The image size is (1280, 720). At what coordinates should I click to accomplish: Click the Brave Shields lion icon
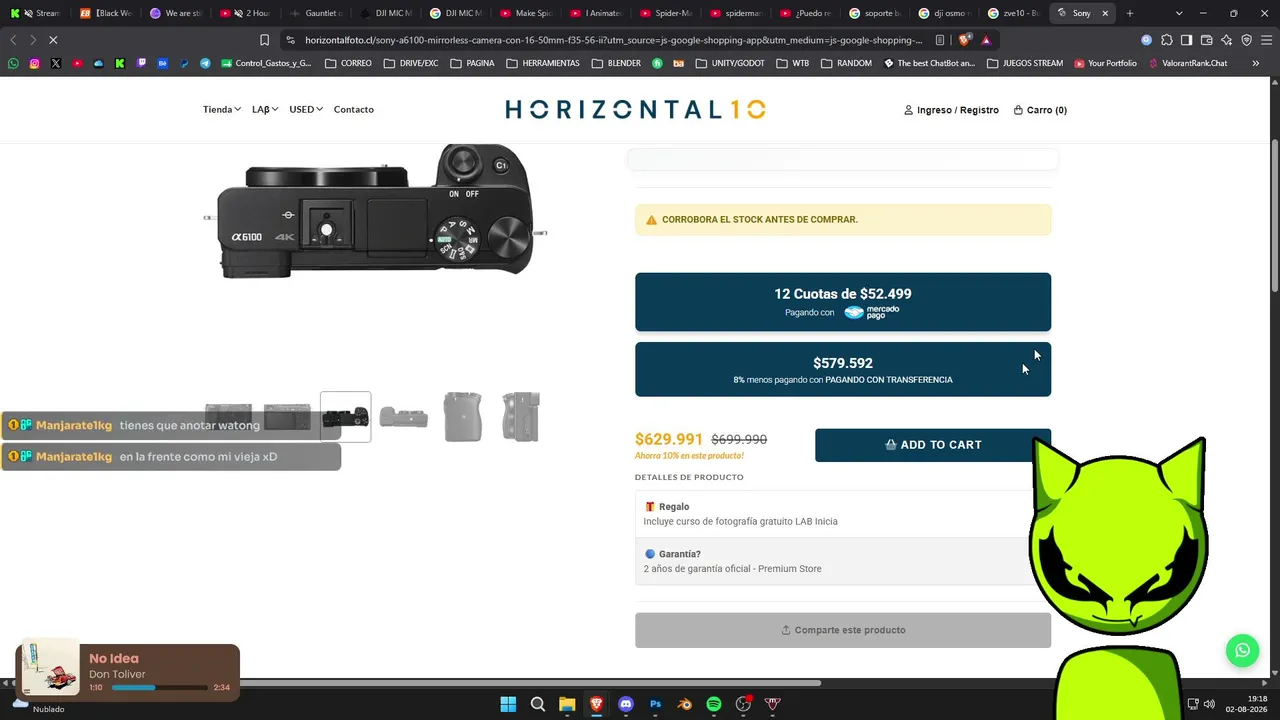click(x=964, y=40)
